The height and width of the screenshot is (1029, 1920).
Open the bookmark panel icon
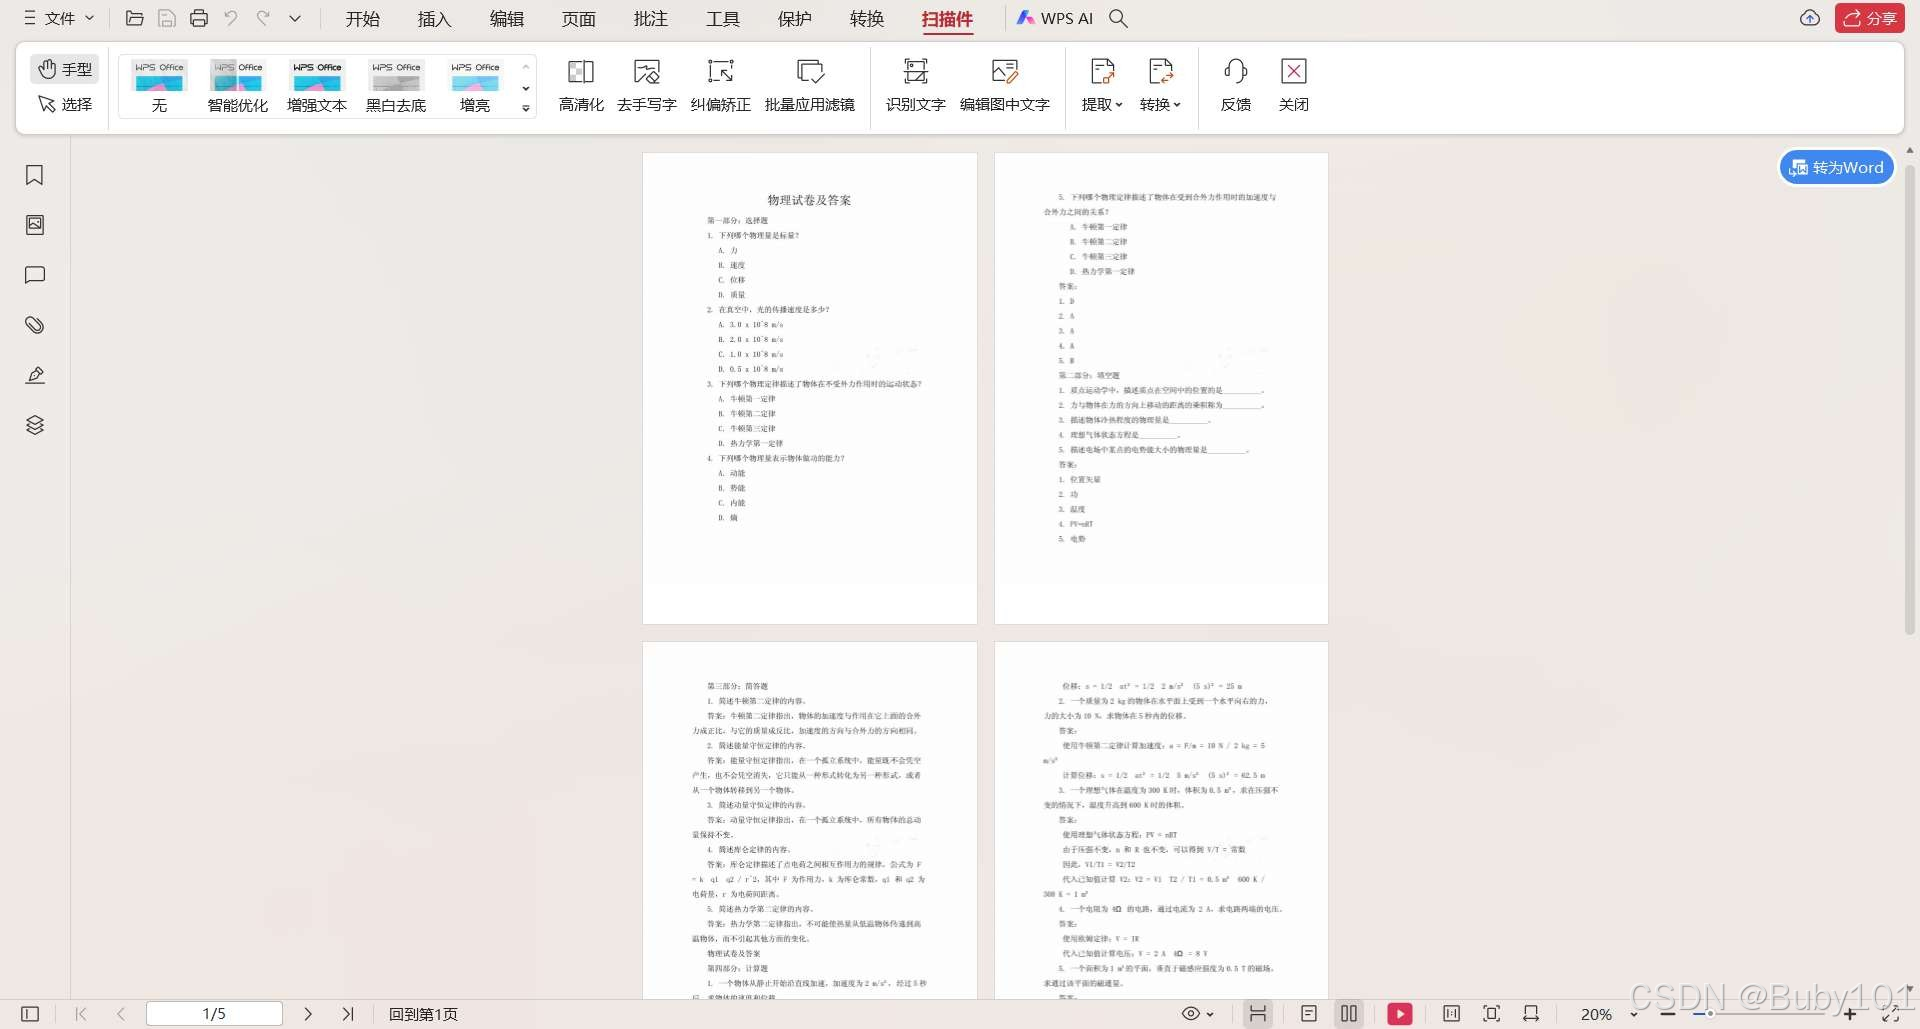(x=35, y=175)
